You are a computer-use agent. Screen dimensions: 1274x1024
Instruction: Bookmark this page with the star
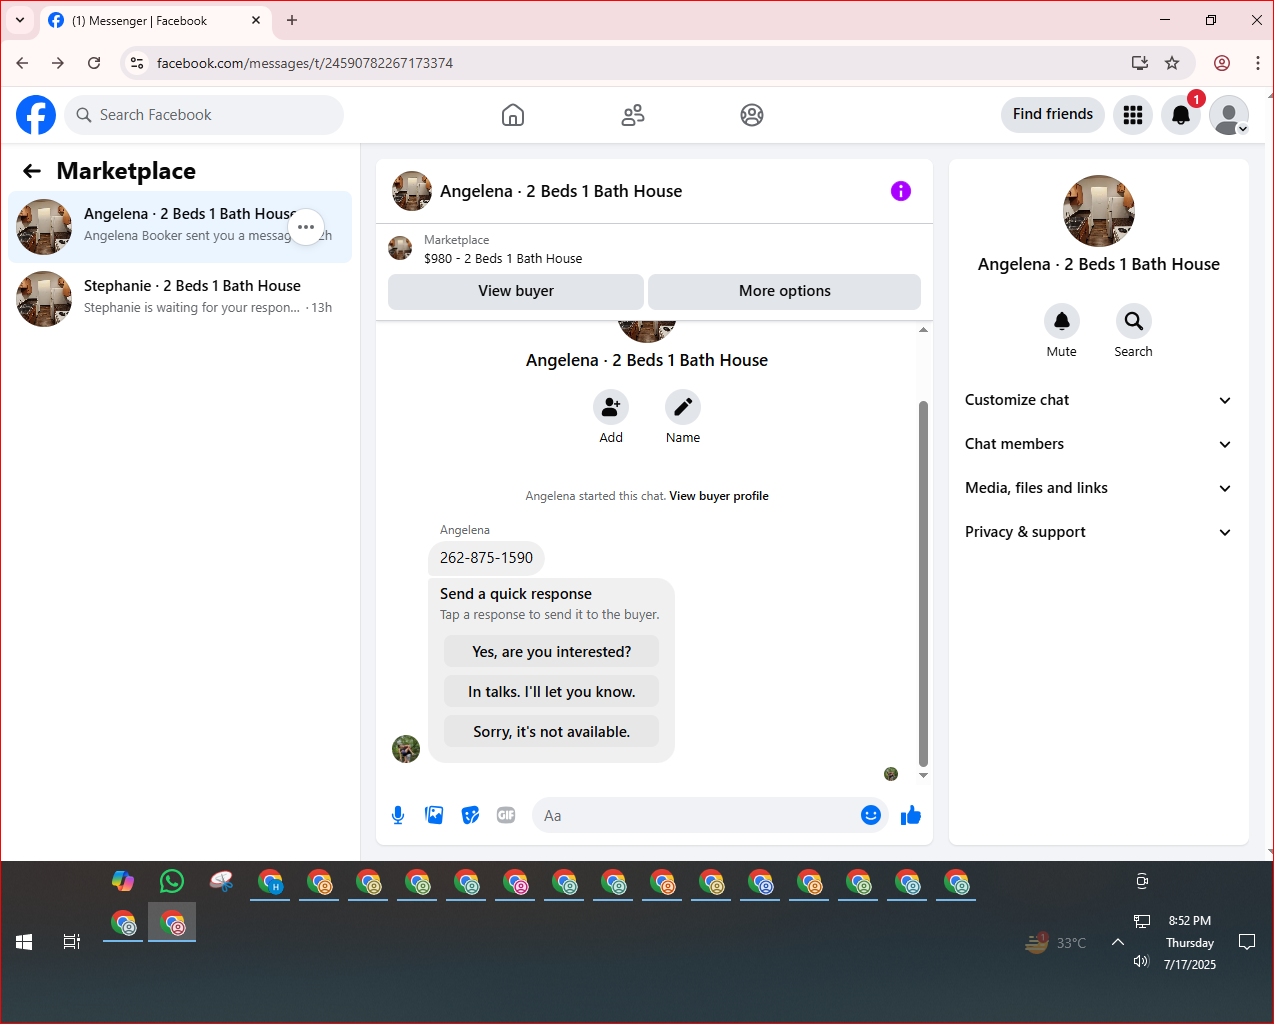click(x=1172, y=63)
